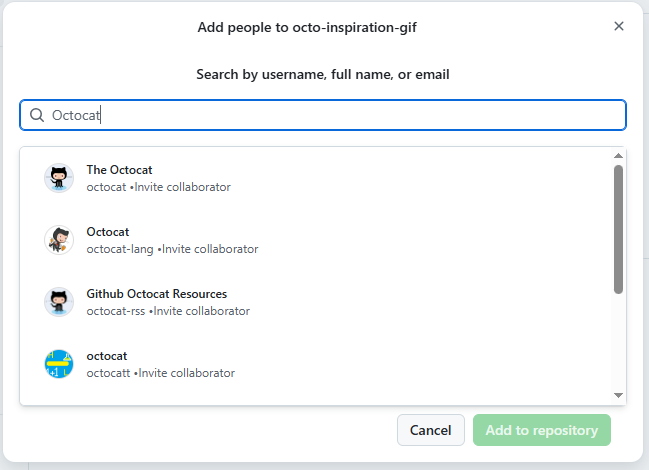
Task: Click the scrollbar up arrow
Action: coord(618,156)
